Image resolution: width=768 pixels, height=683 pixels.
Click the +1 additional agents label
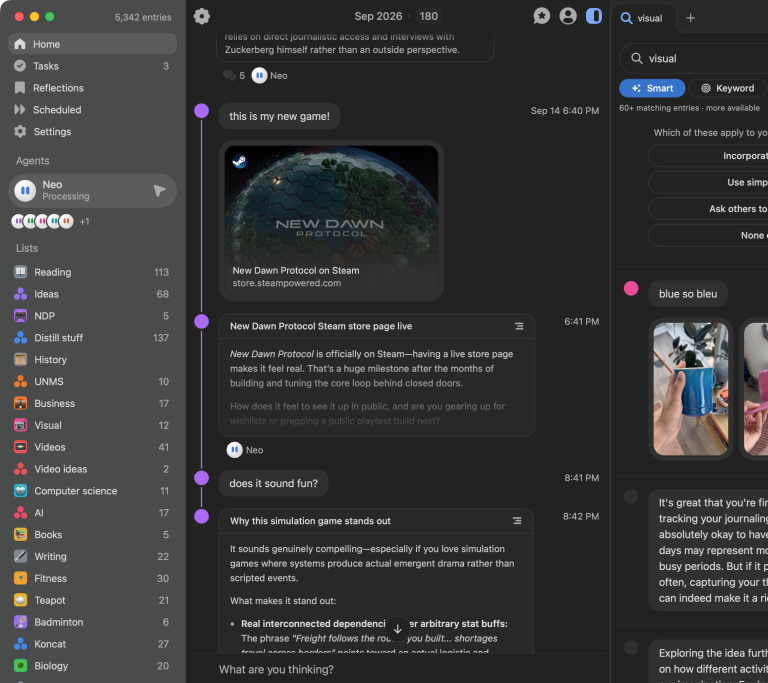[85, 222]
